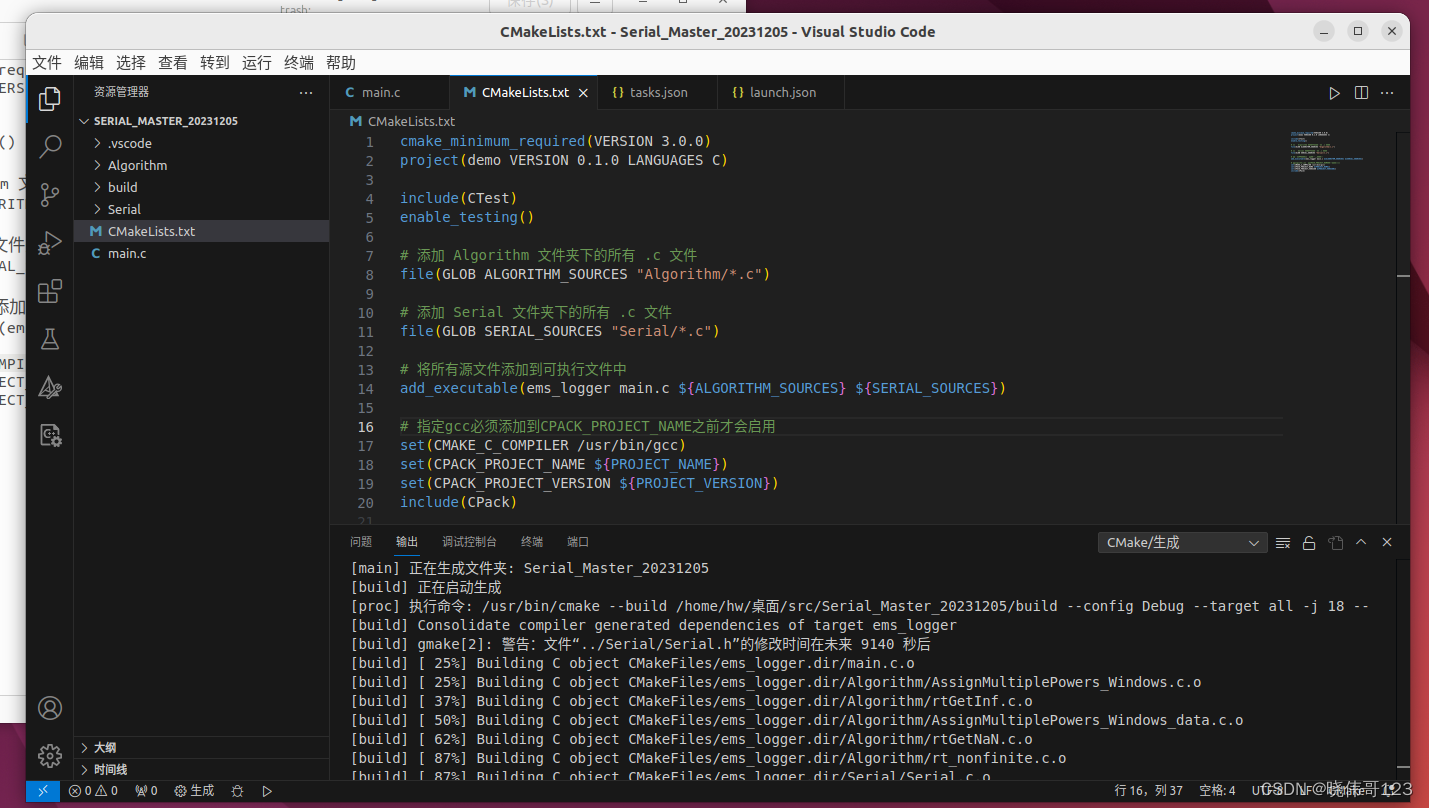Expand the build folder

pos(202,187)
